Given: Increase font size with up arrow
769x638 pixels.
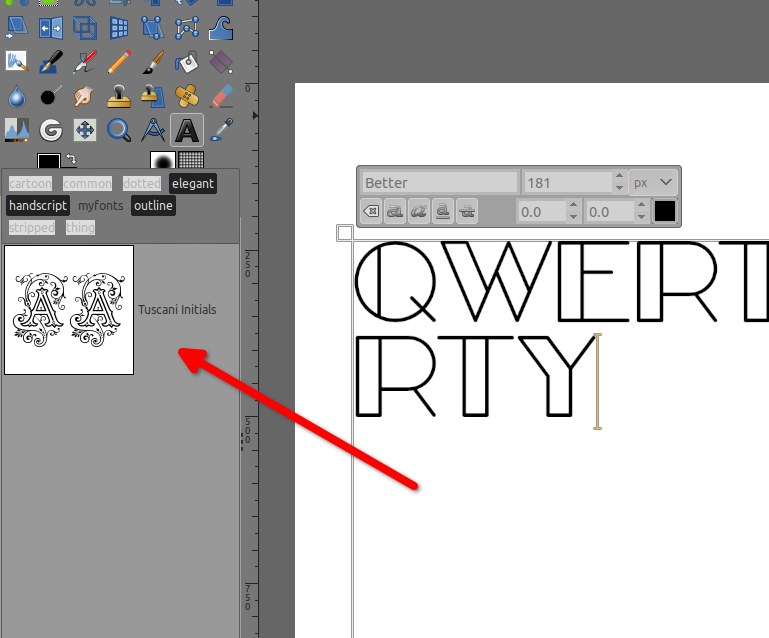Looking at the screenshot, I should coord(619,177).
